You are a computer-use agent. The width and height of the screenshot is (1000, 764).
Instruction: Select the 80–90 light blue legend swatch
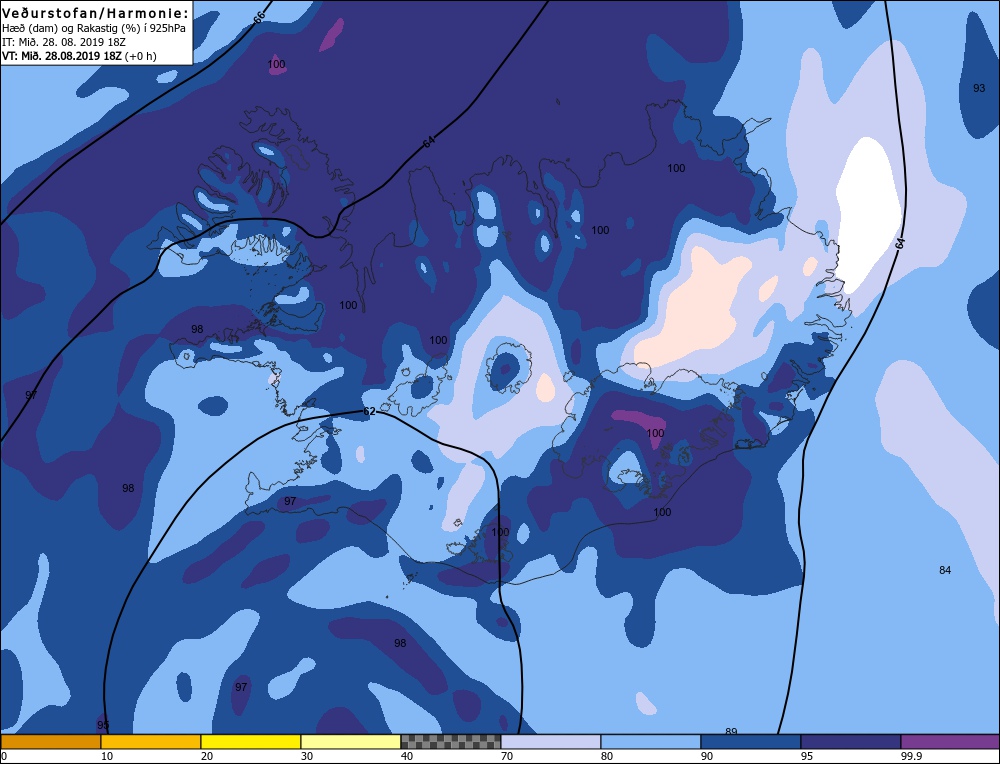651,742
